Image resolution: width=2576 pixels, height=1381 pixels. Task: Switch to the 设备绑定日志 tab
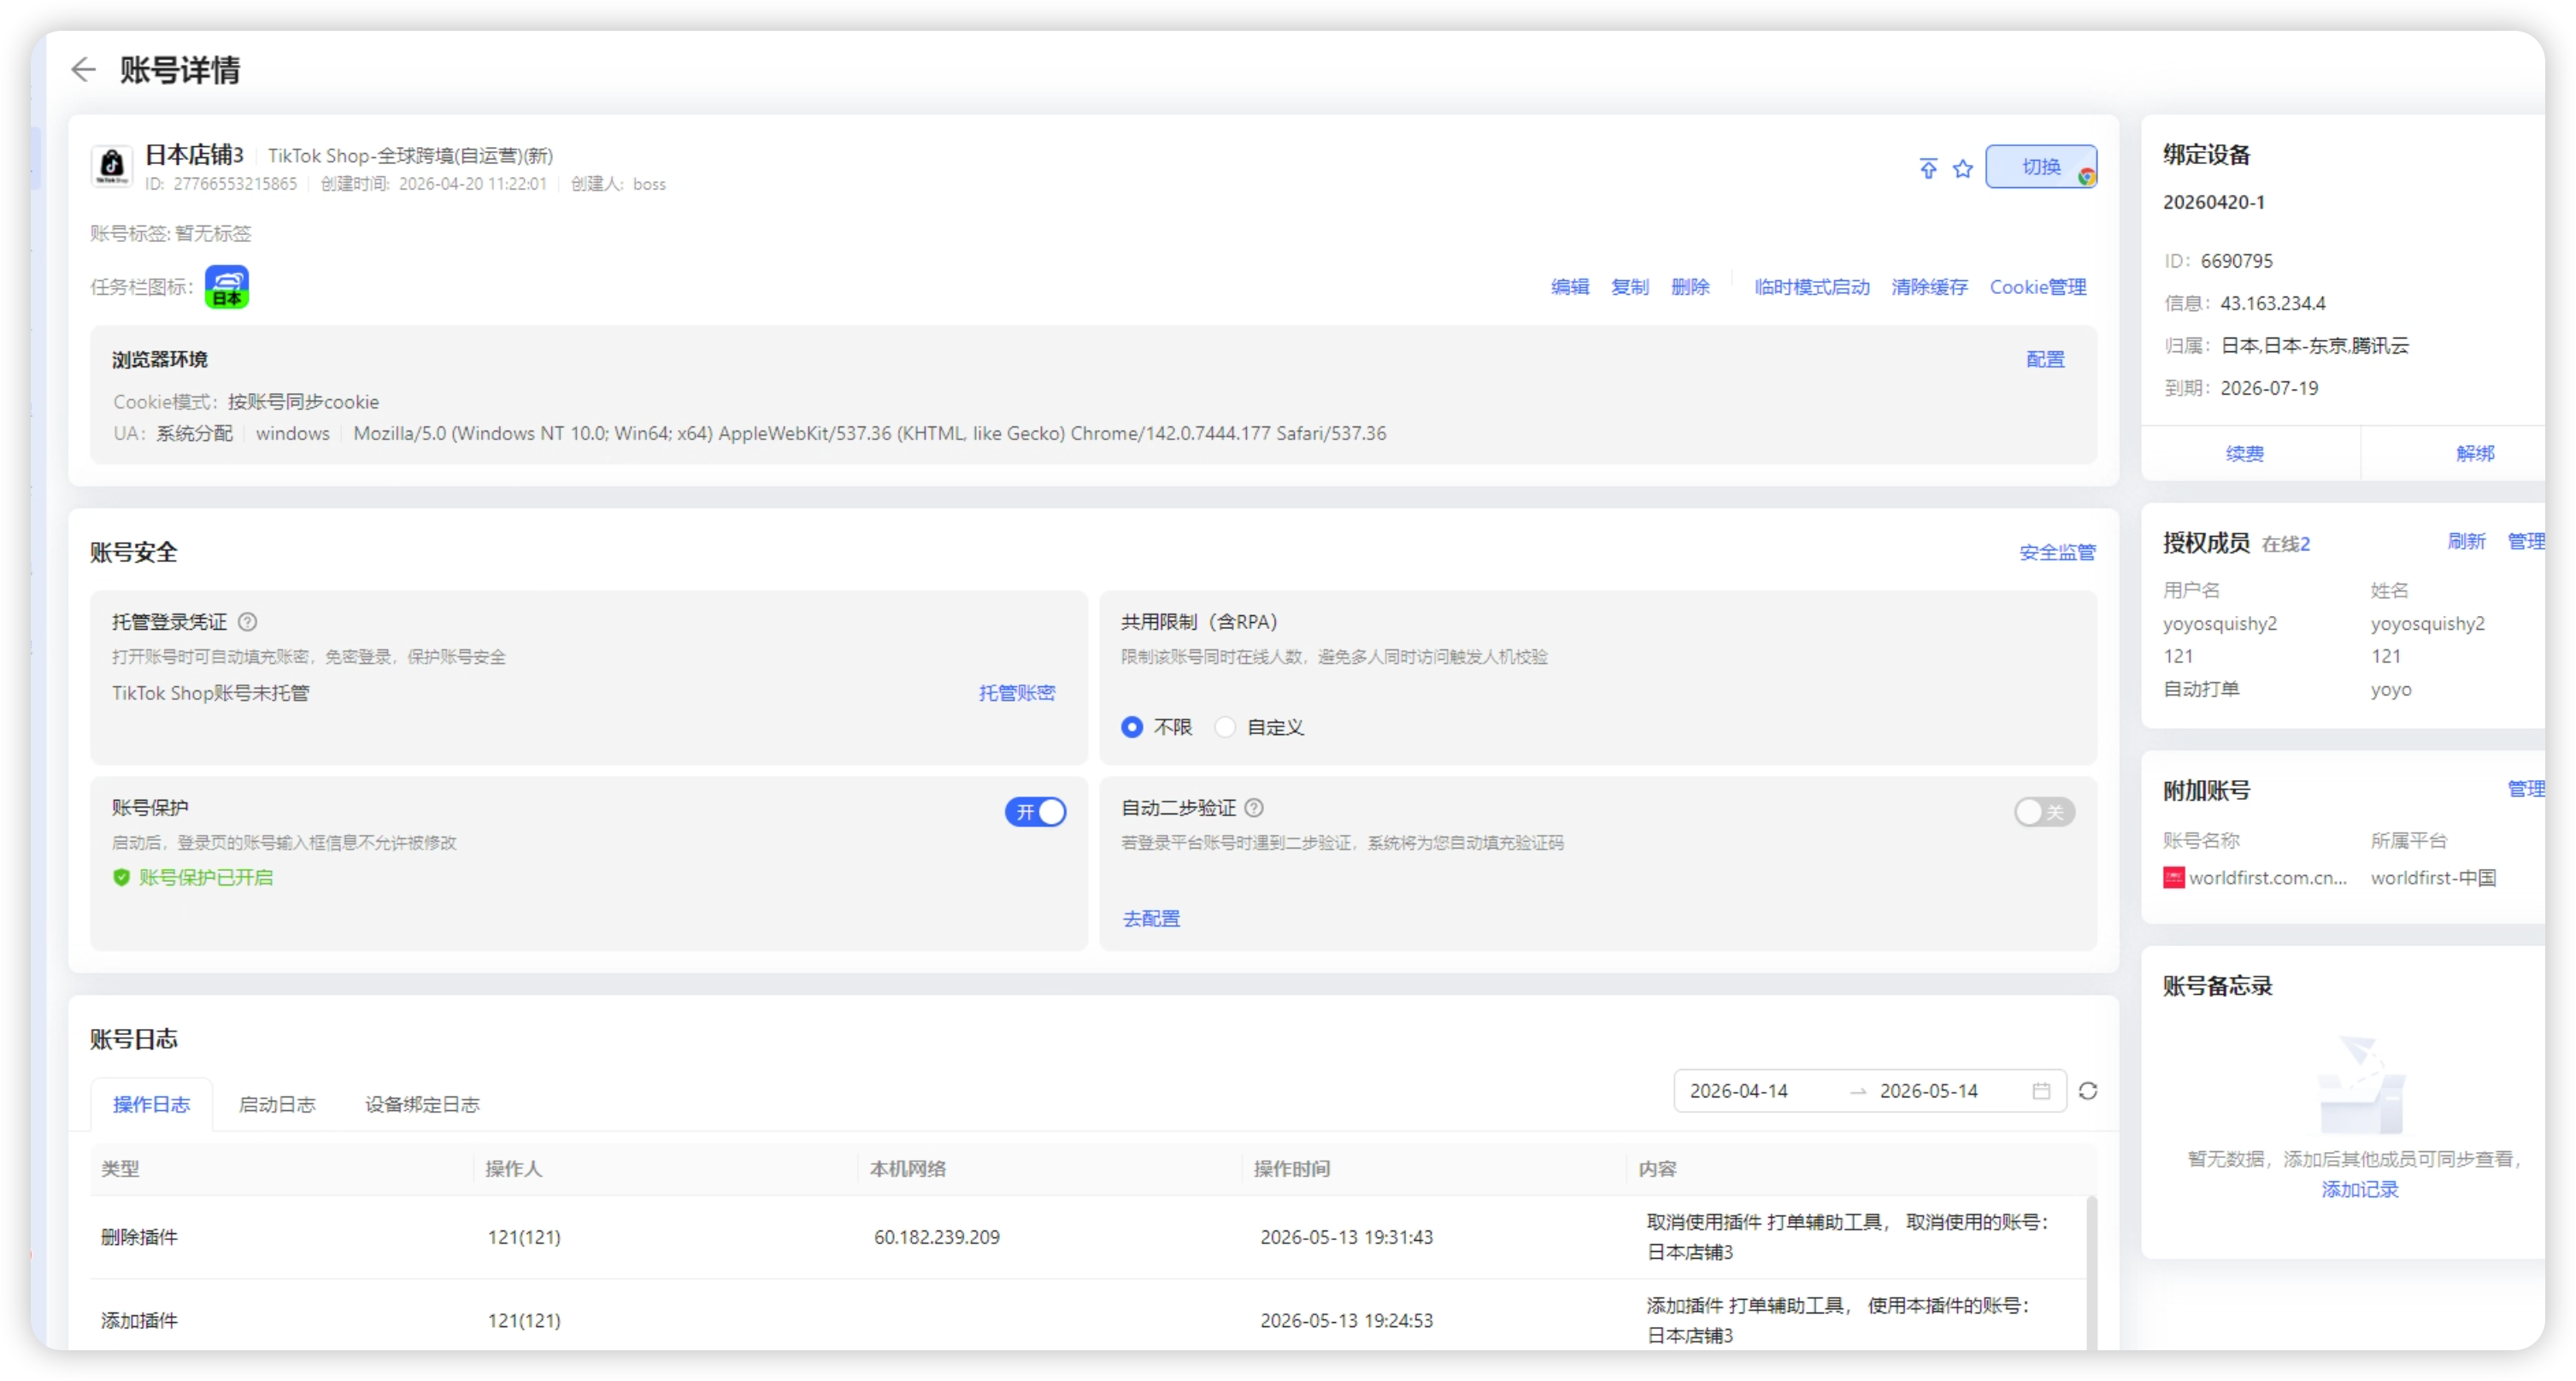click(x=422, y=1104)
